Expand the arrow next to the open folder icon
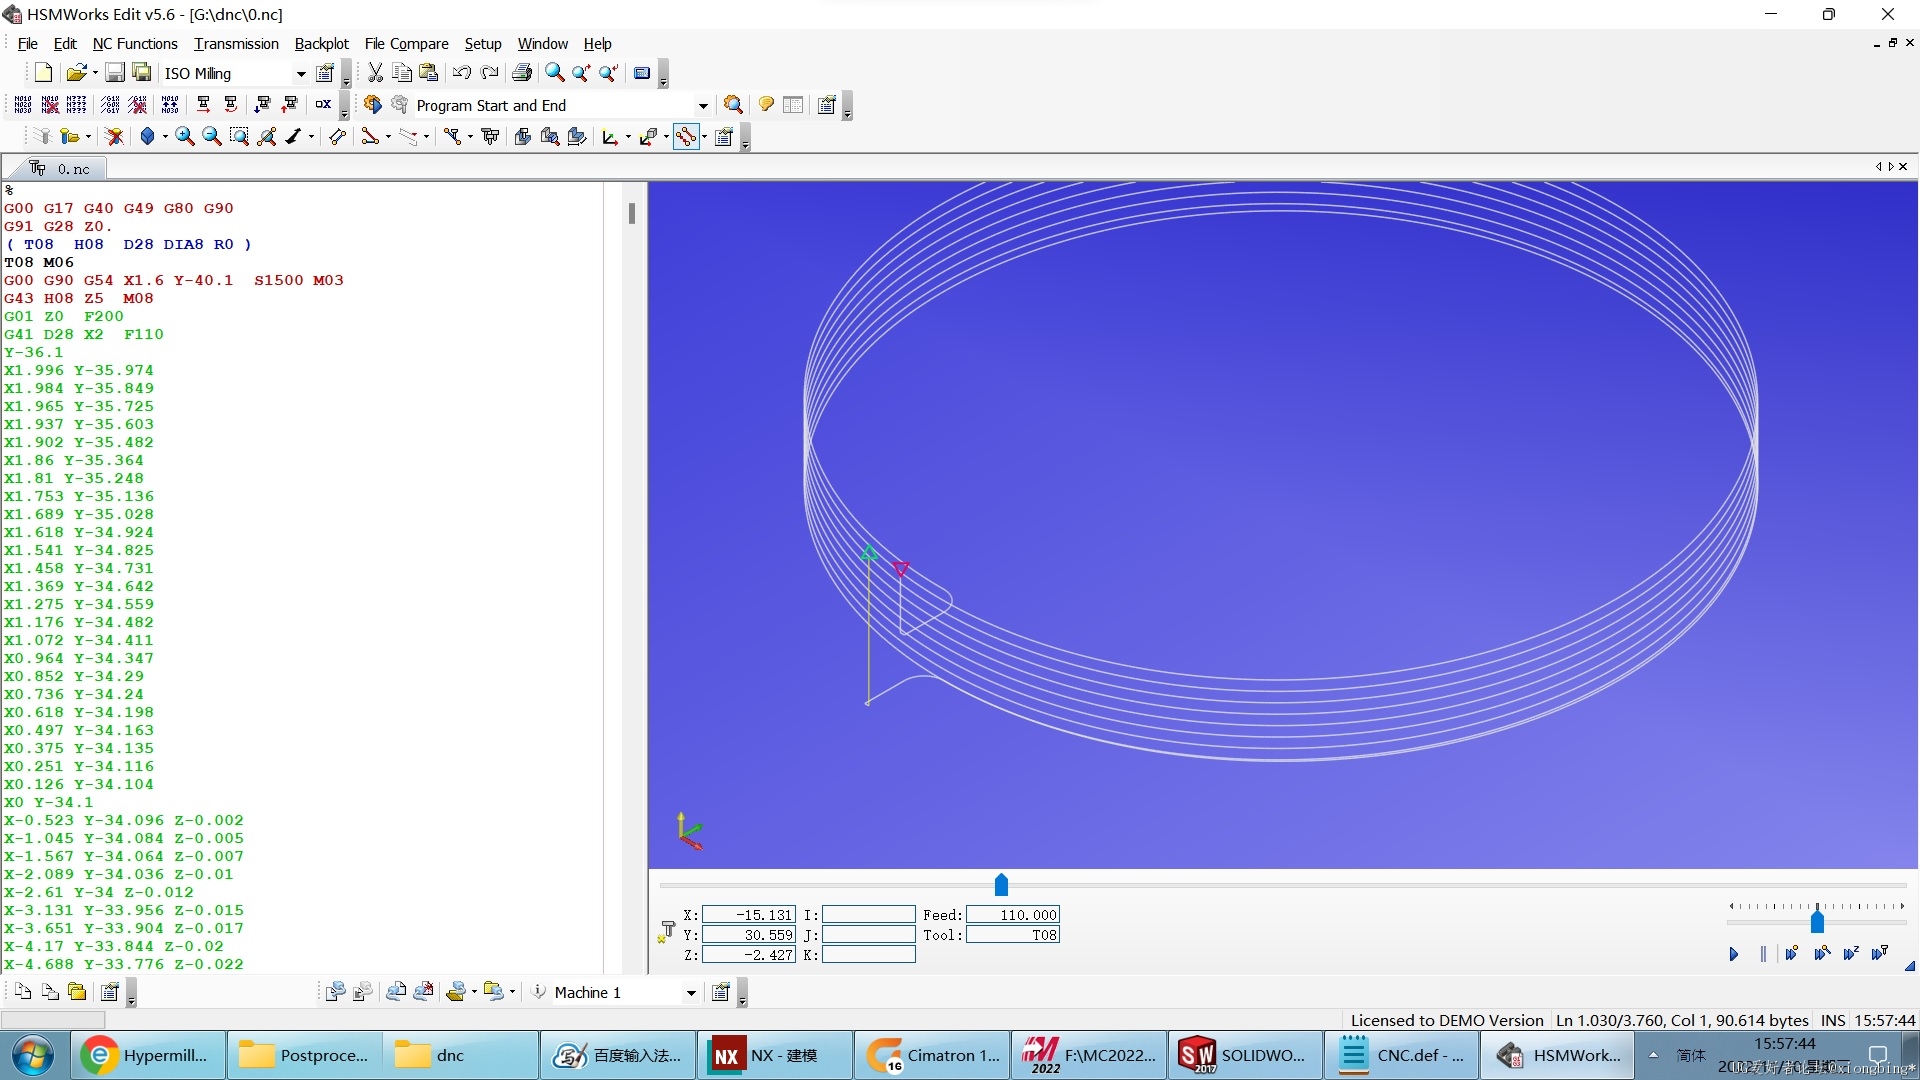The width and height of the screenshot is (1920, 1080). [x=95, y=73]
